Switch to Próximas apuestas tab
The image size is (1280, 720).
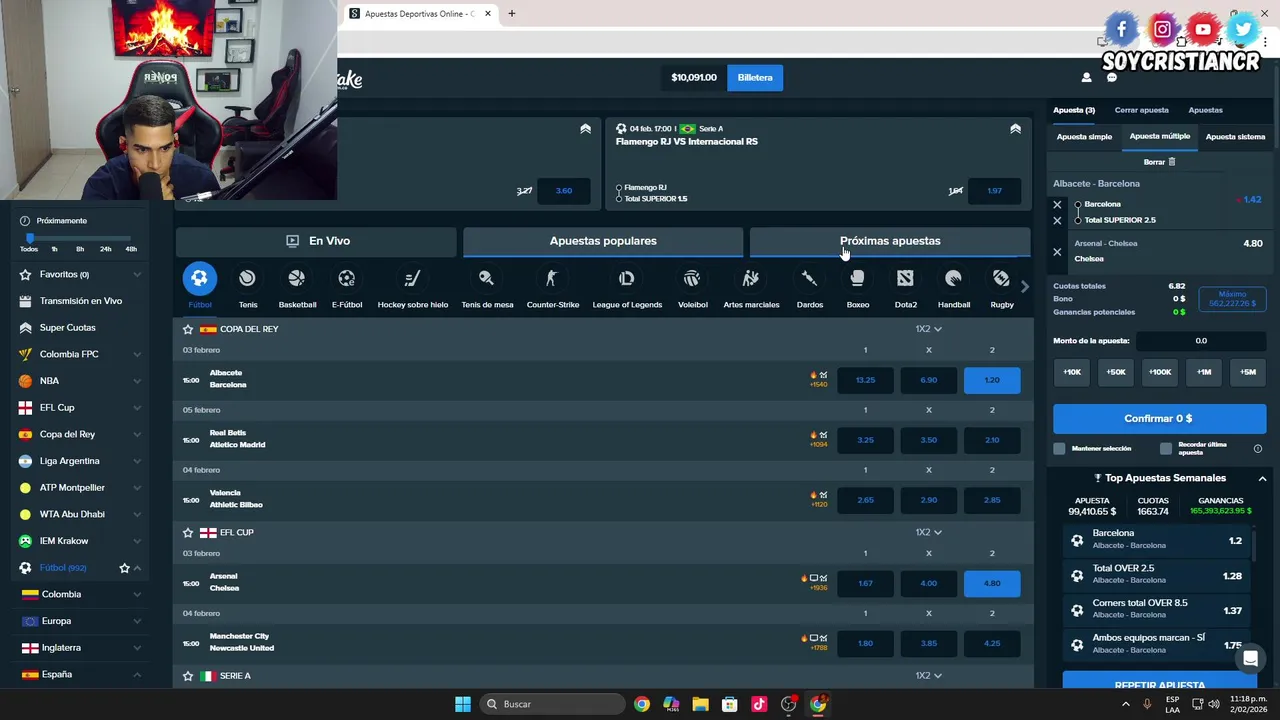pos(890,241)
